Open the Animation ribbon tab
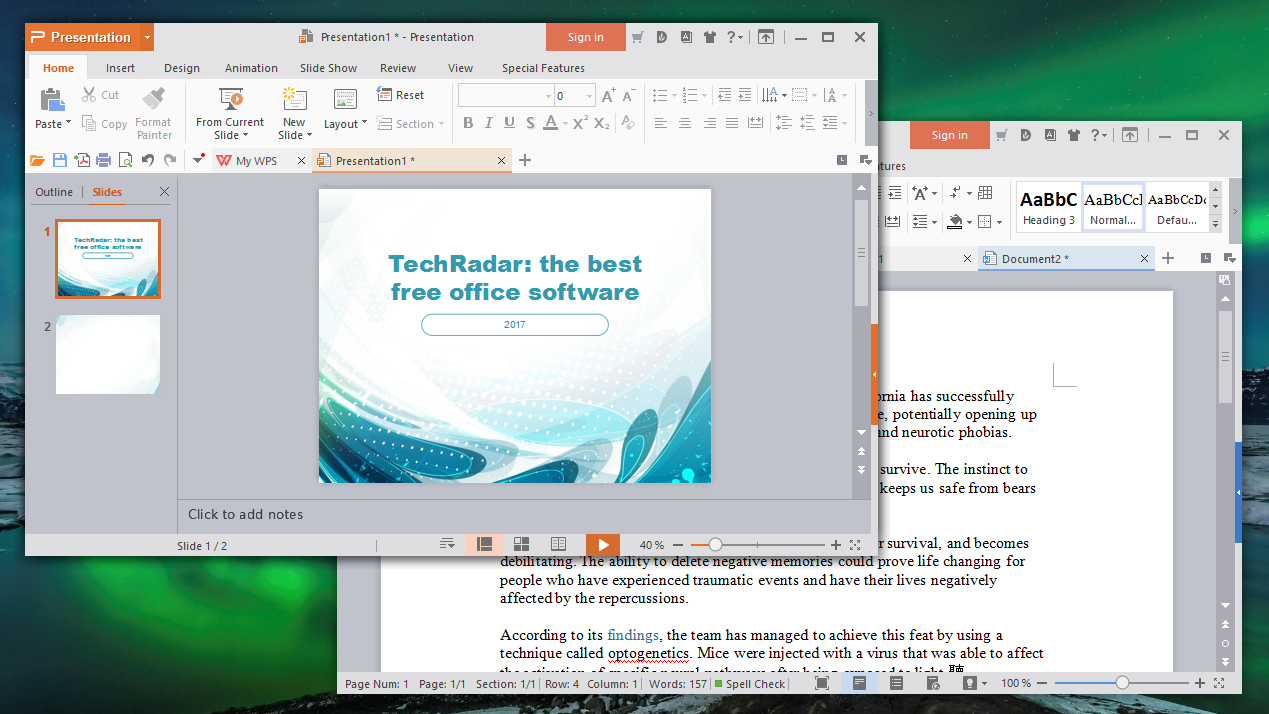 (251, 68)
